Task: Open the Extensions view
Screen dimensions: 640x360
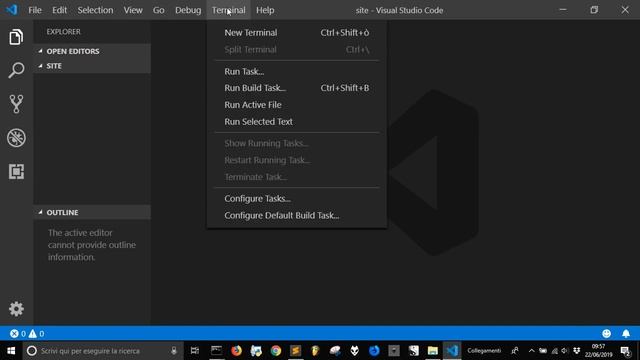Action: 16,171
